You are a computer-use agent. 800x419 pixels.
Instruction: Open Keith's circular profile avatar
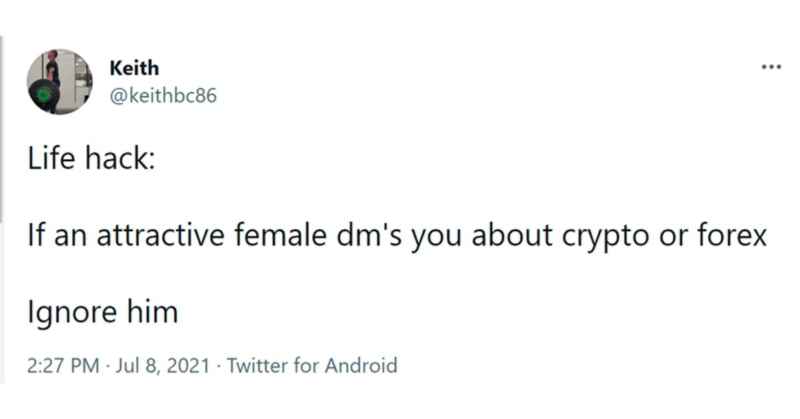click(60, 82)
